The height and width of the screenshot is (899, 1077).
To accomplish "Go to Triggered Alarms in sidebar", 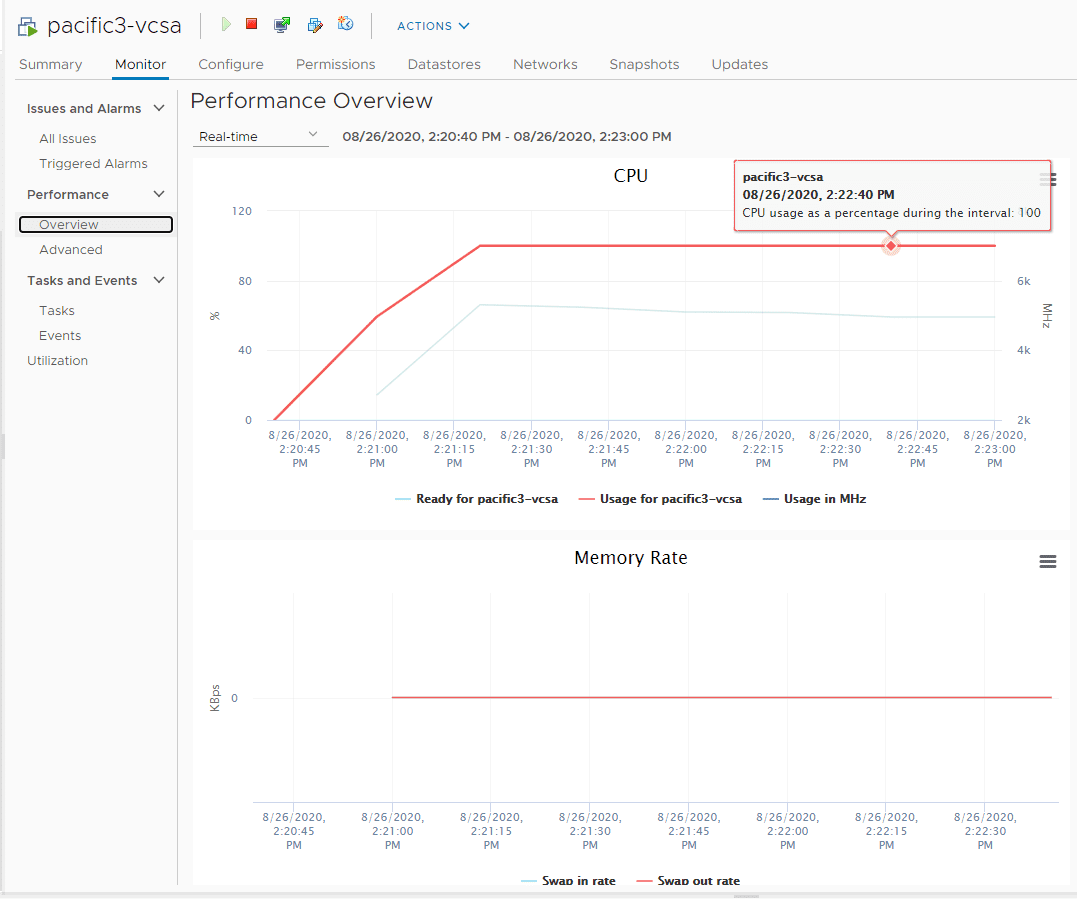I will click(93, 164).
